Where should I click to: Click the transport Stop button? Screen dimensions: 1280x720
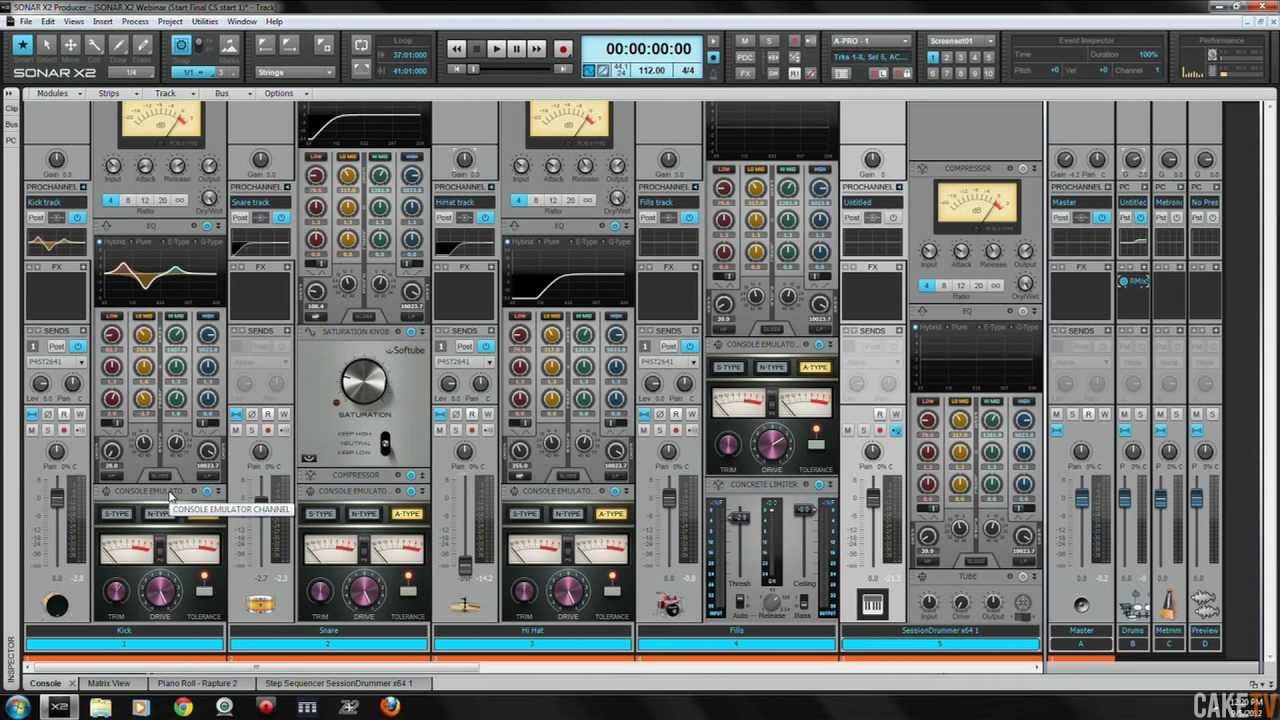click(x=477, y=48)
